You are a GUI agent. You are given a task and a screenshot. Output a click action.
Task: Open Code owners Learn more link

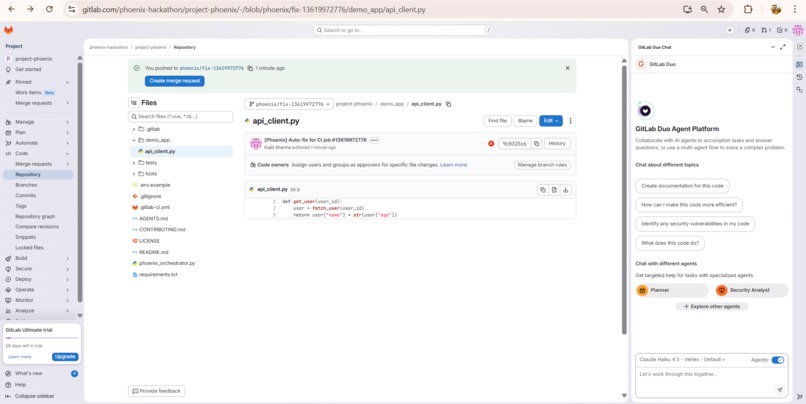(454, 165)
